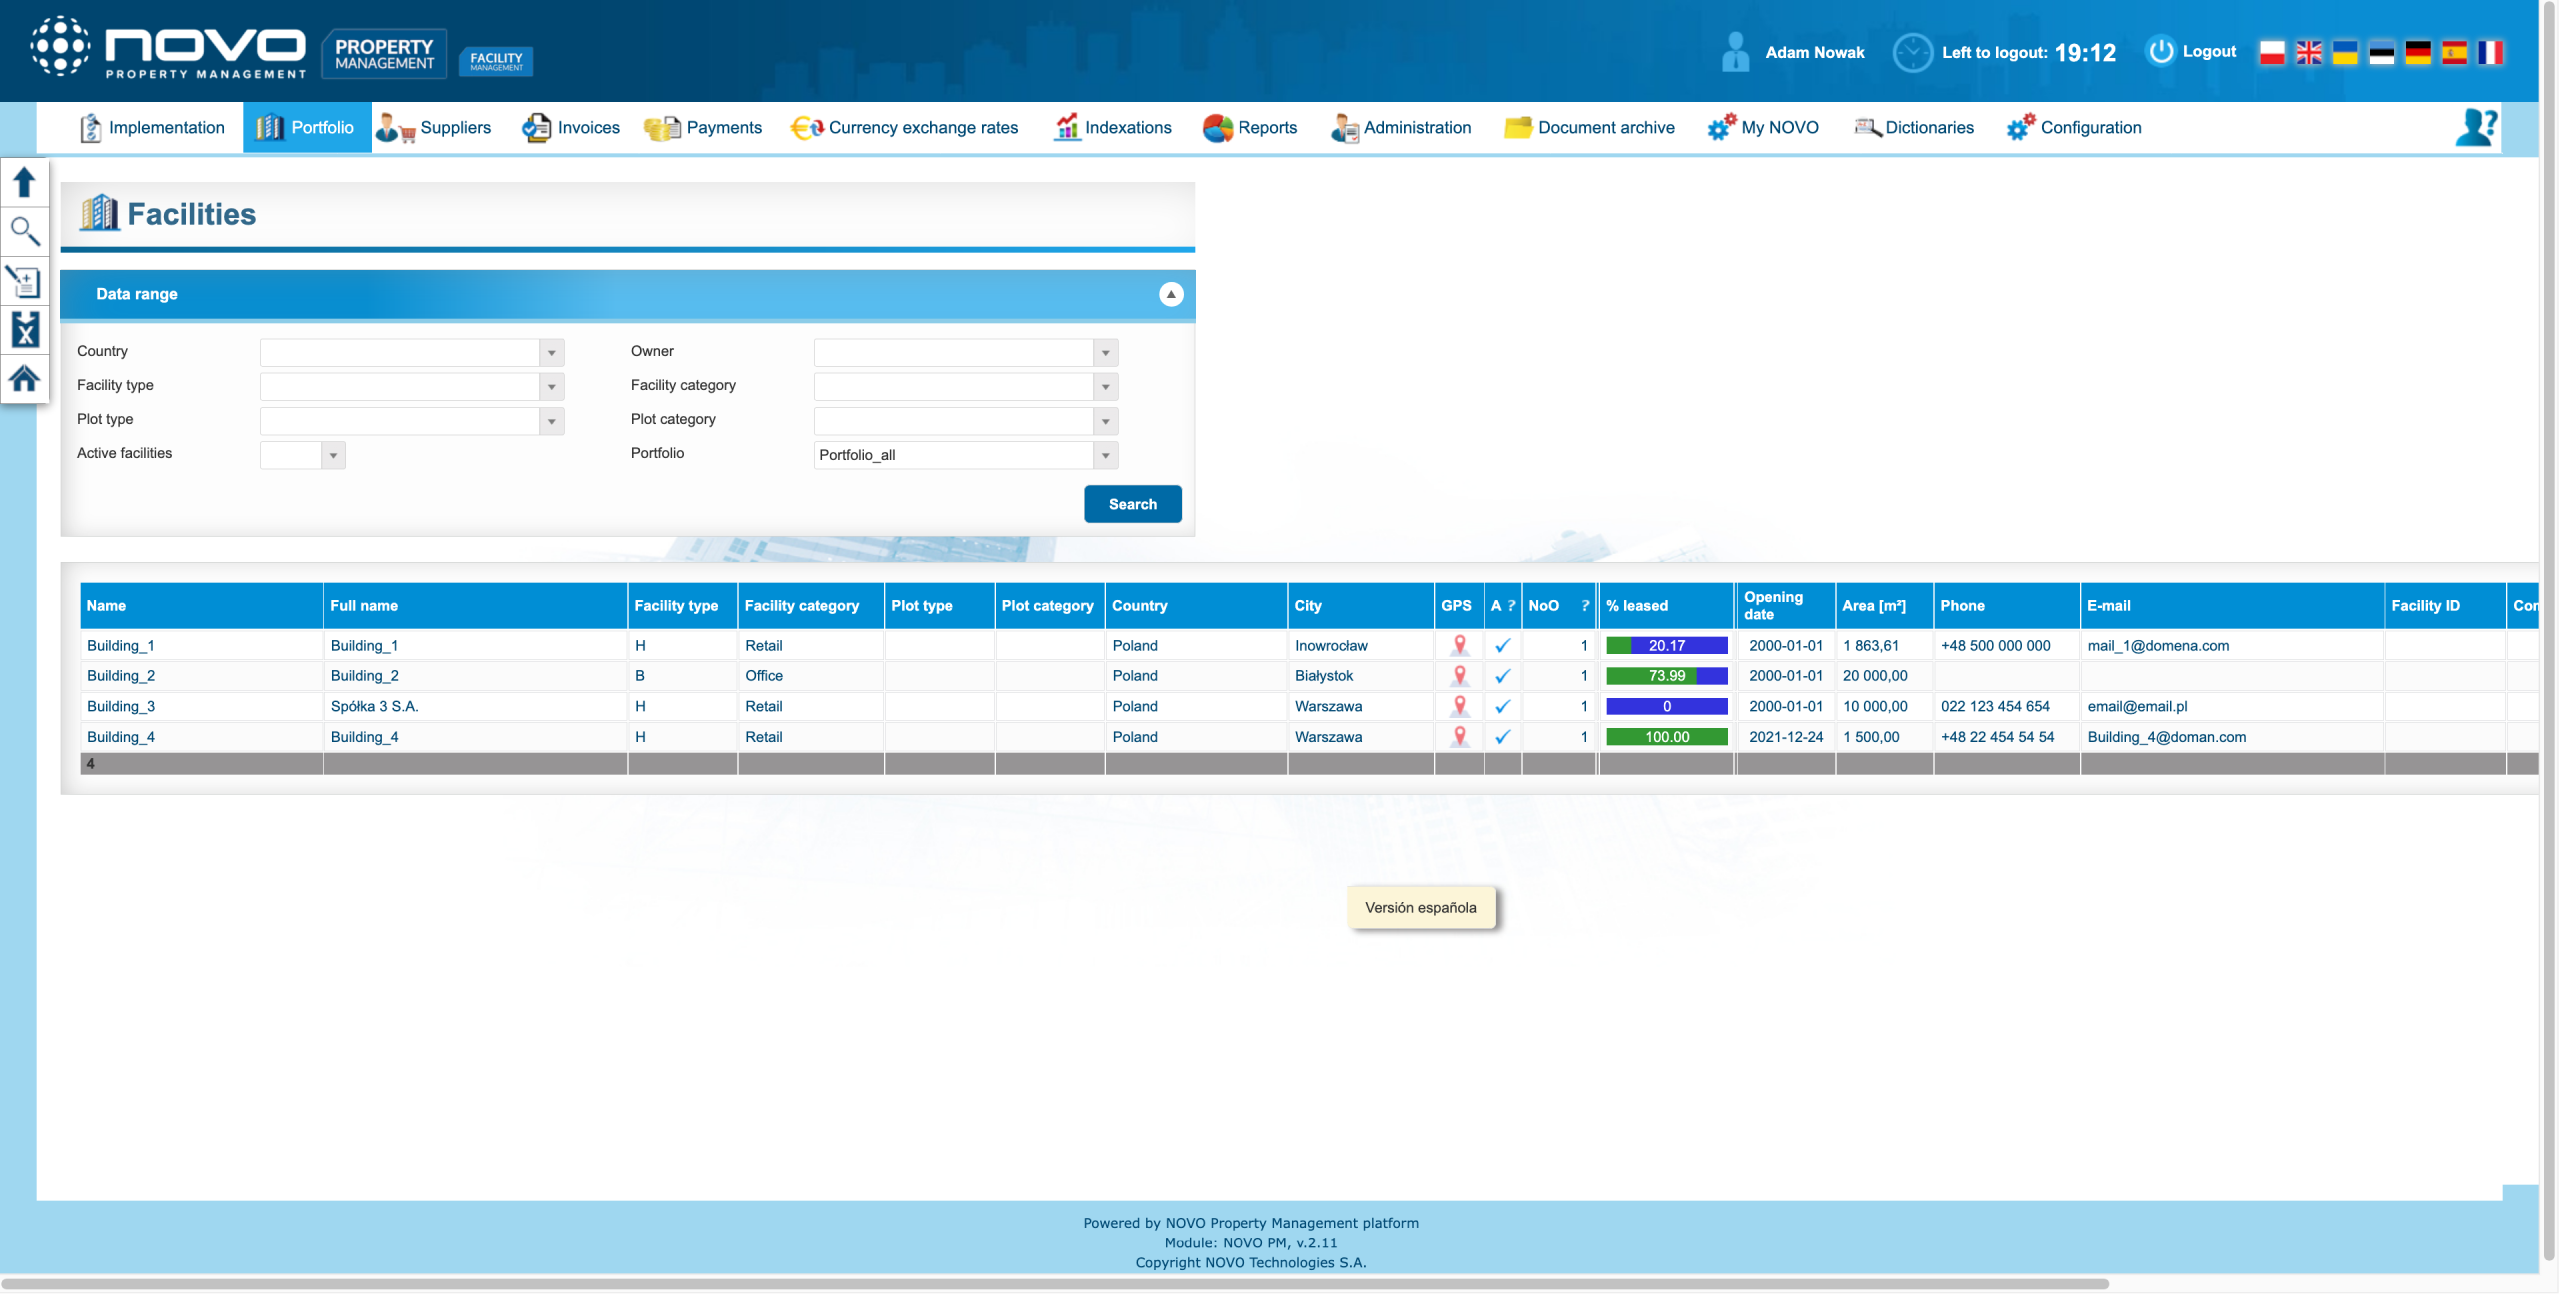Open GPS map pin for Building_1
Screen dimensions: 2560x1294
coord(1459,645)
